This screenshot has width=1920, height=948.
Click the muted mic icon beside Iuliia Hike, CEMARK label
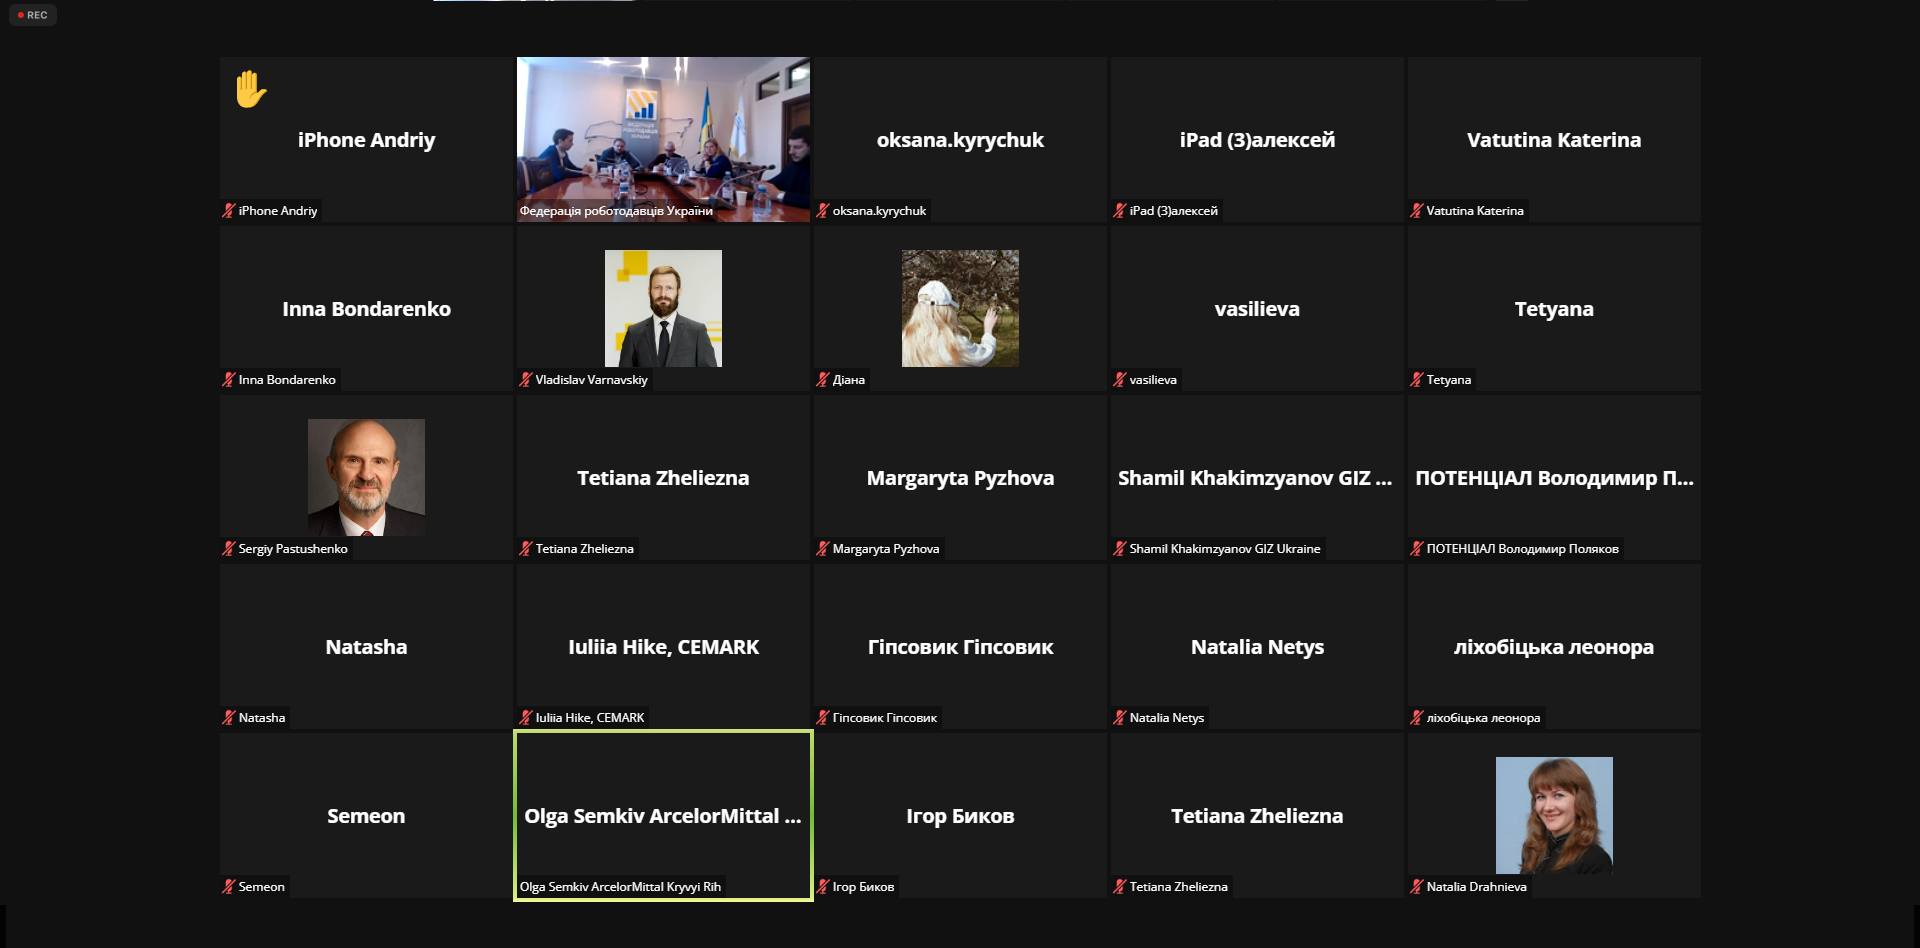[x=526, y=718]
